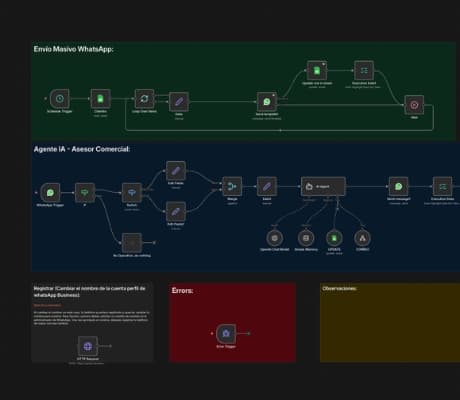Click the HTTP Request output connector plus
460x400 pixels.
110,346
